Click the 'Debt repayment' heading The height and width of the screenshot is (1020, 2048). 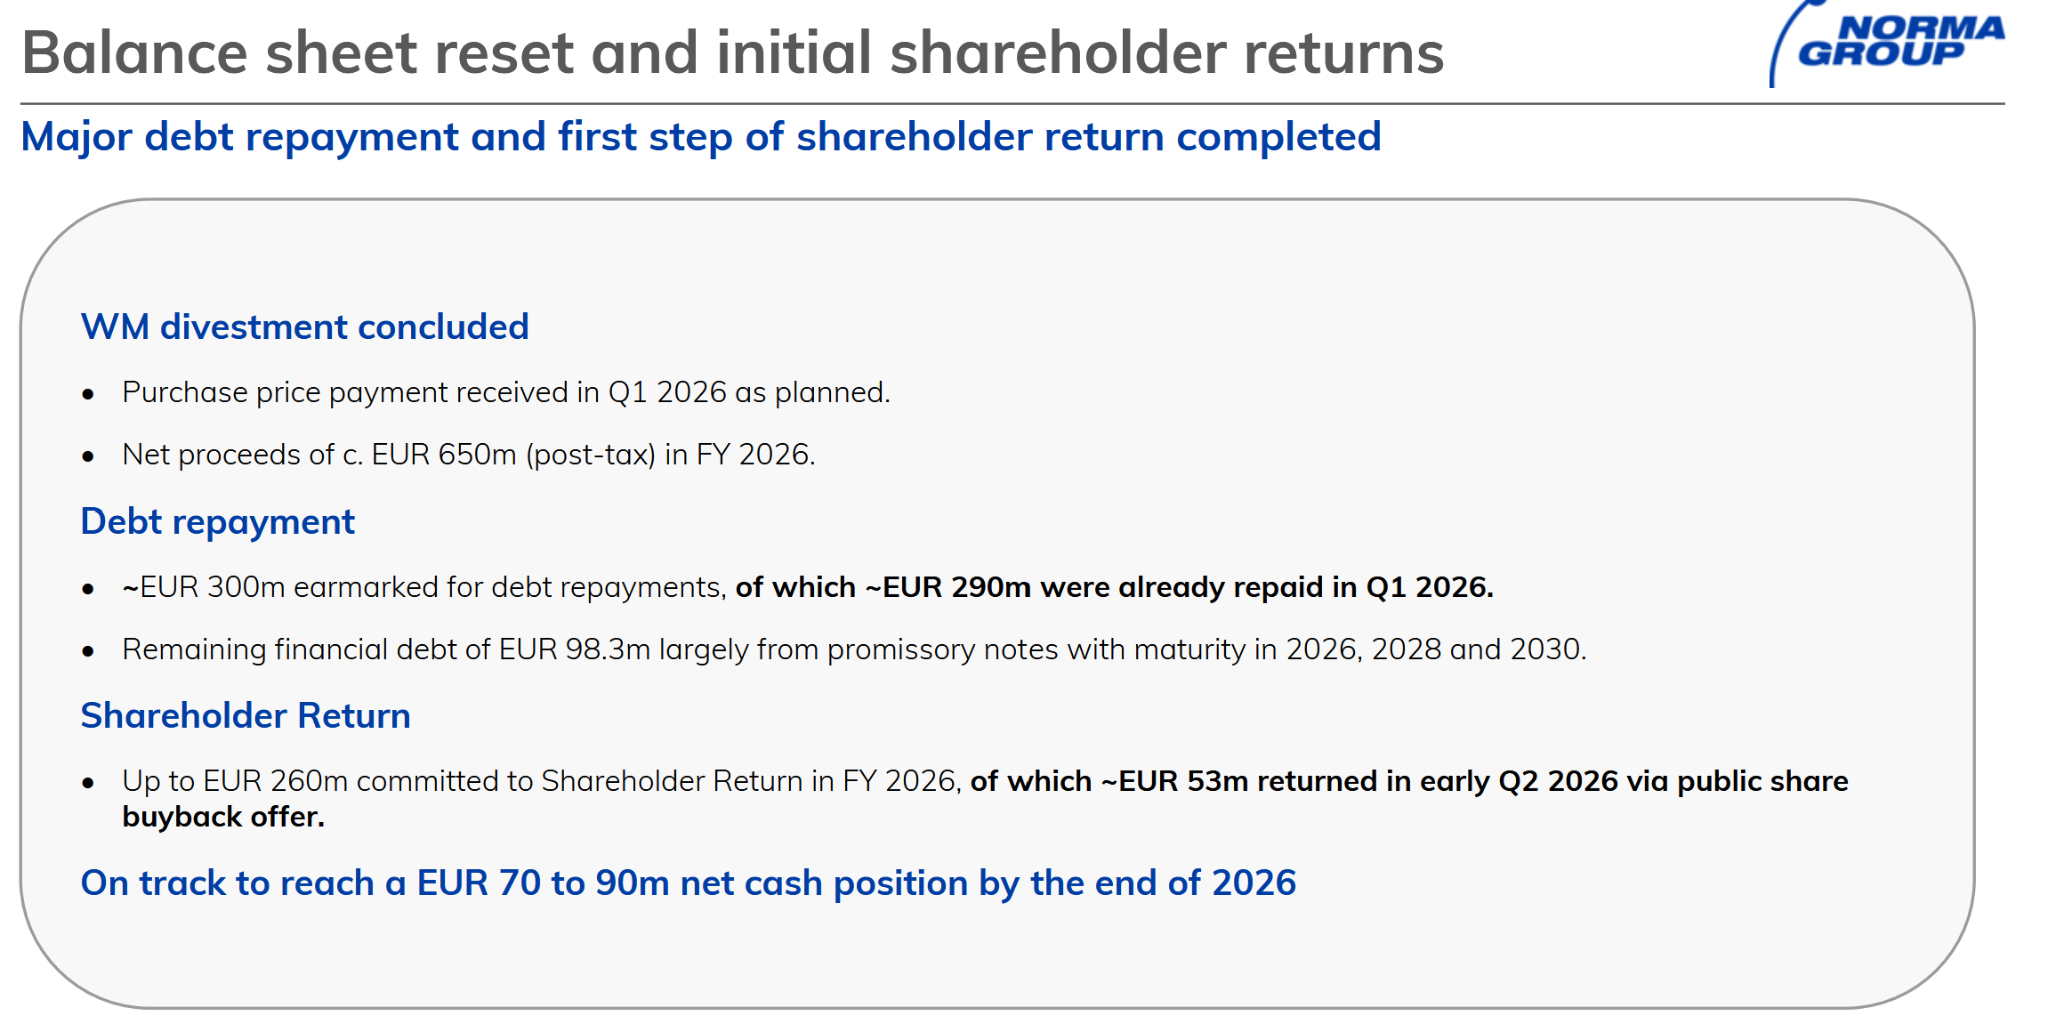coord(218,522)
